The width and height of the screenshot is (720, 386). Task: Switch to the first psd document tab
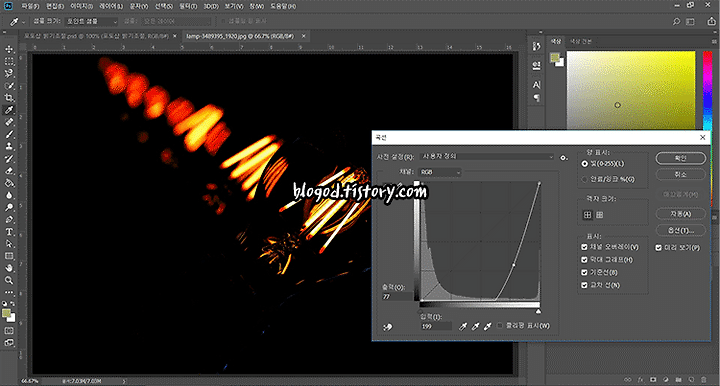(x=96, y=36)
